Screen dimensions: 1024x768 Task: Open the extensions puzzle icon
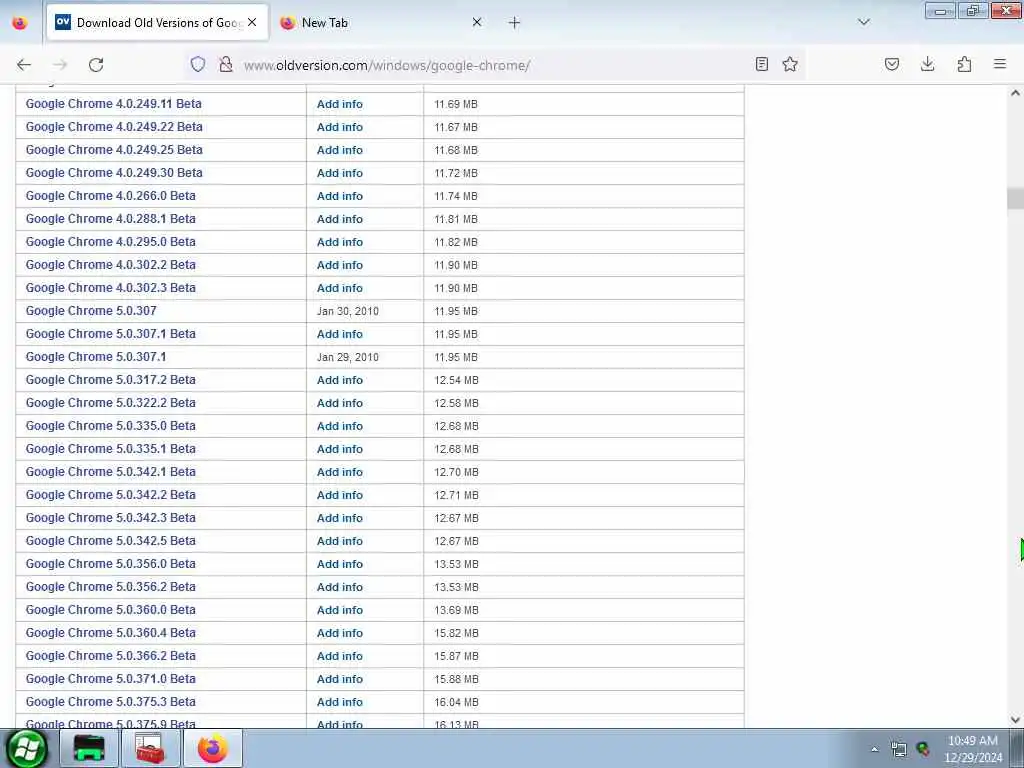[965, 64]
